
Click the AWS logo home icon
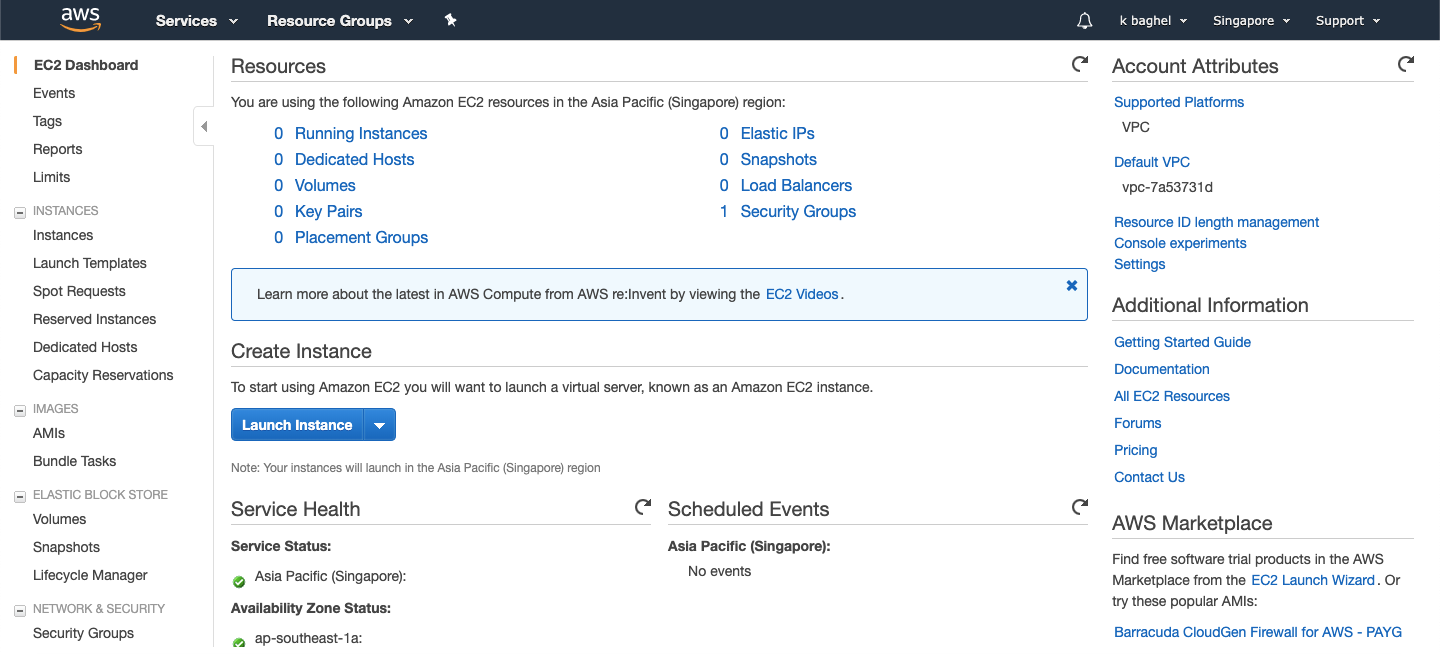80,18
